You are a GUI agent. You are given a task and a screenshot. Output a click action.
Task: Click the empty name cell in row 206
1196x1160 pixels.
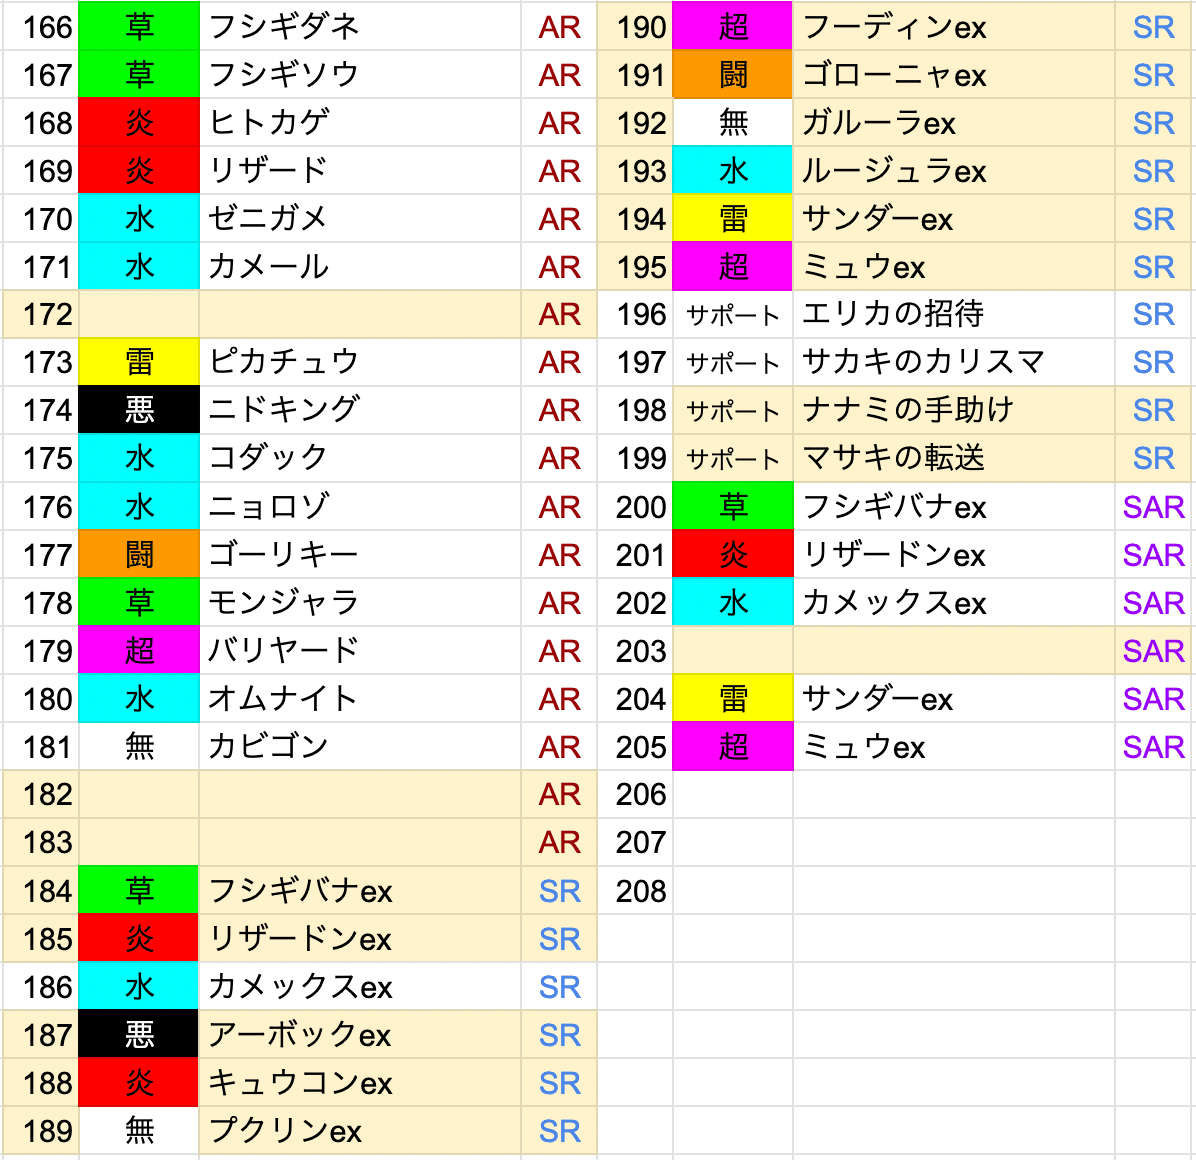click(953, 795)
